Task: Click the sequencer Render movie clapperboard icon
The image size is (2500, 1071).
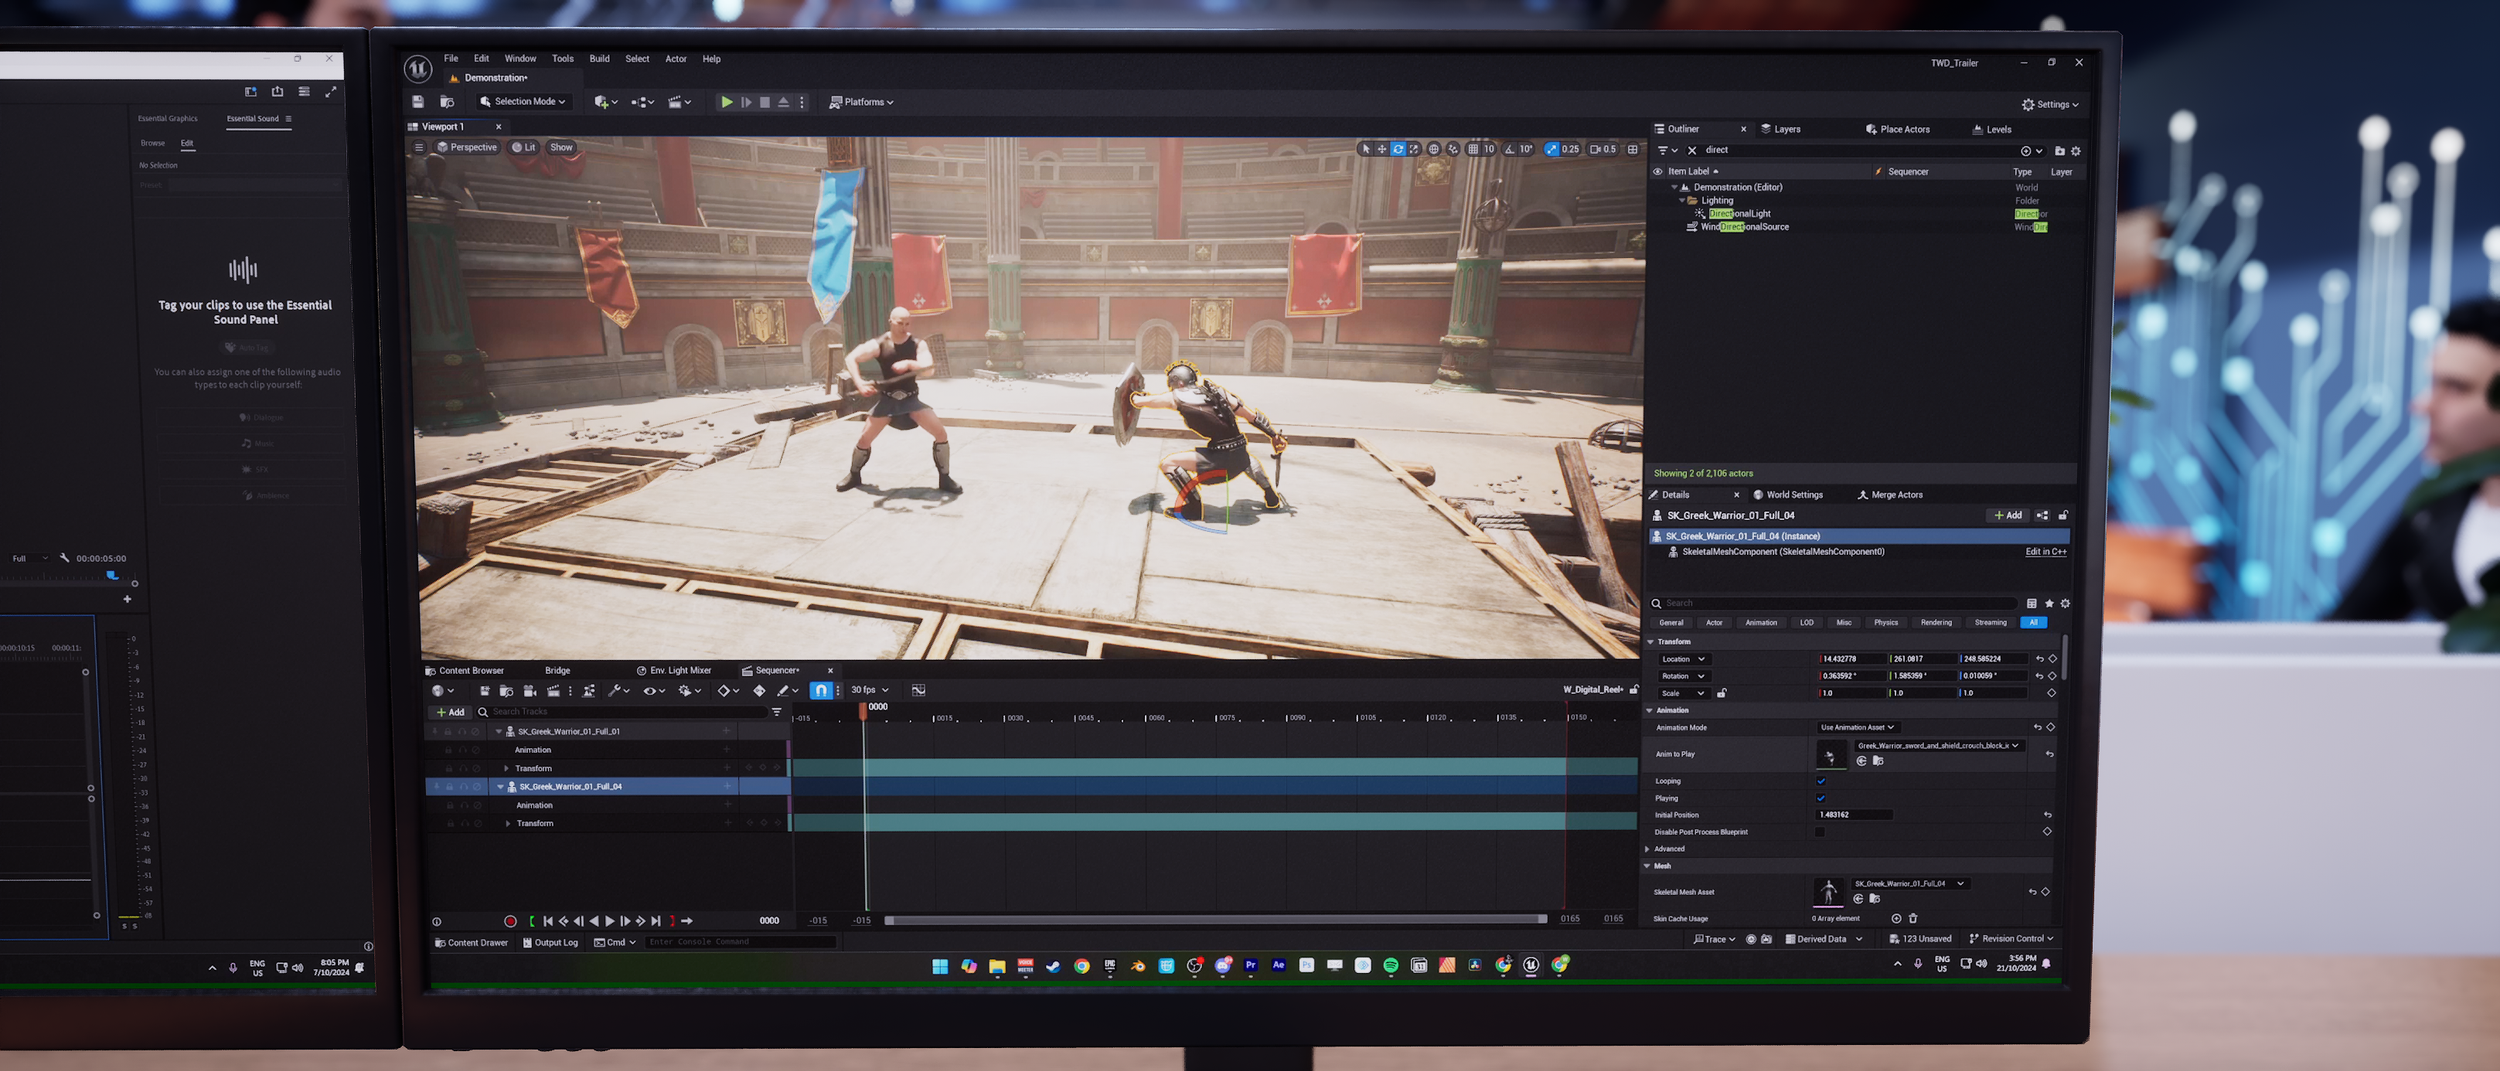Action: (553, 690)
